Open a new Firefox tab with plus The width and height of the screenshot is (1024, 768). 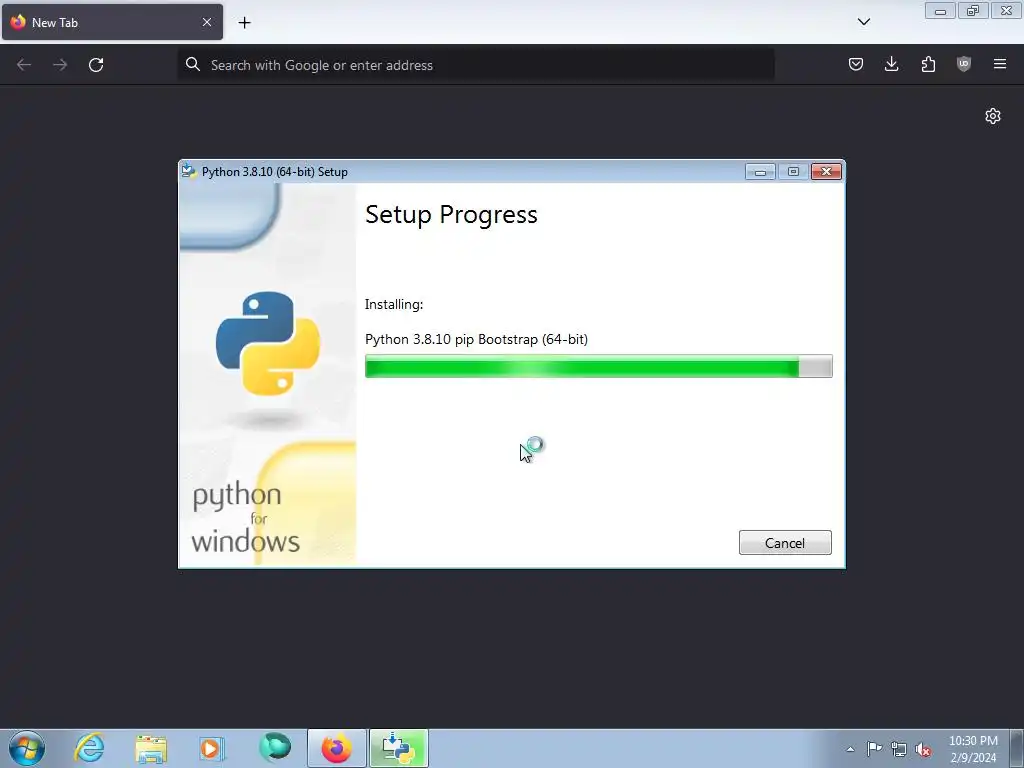pyautogui.click(x=244, y=22)
